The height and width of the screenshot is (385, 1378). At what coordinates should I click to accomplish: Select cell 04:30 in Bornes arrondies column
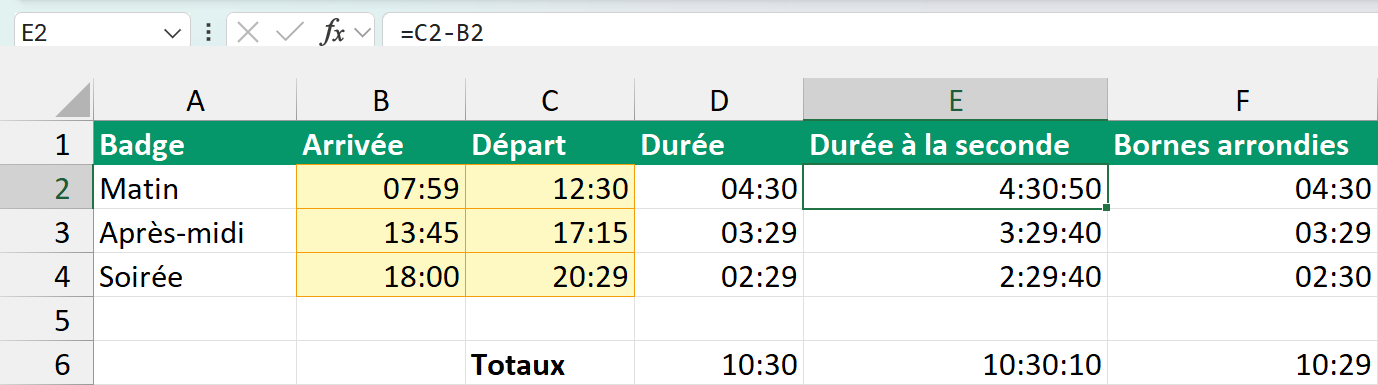1243,187
